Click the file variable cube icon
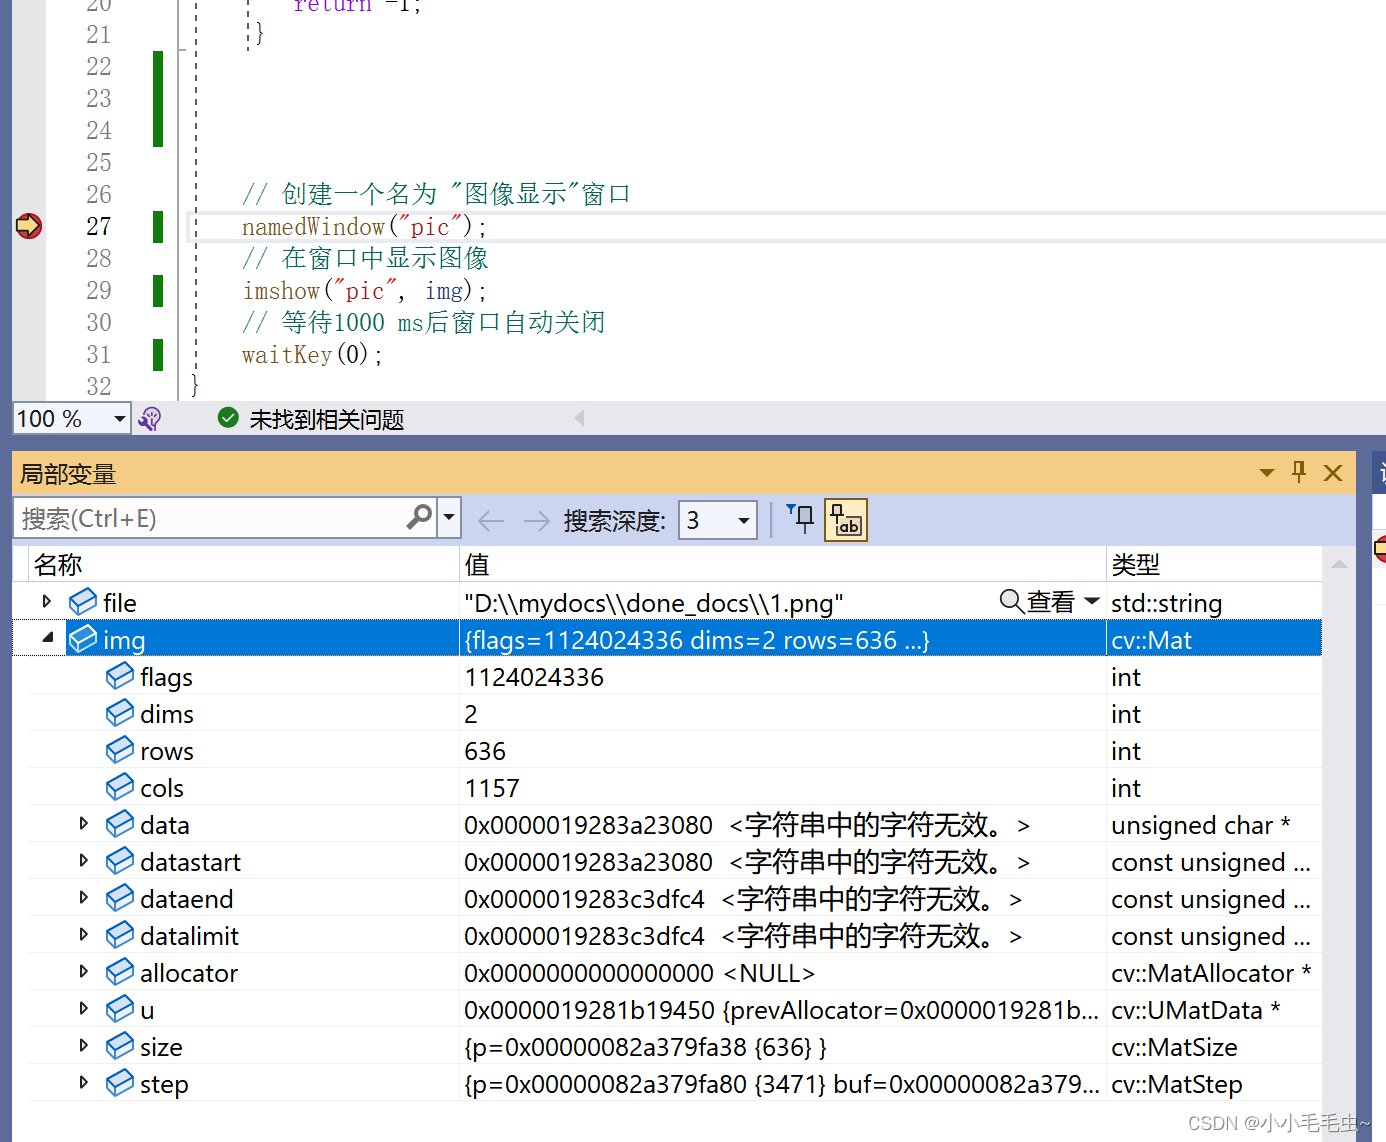The width and height of the screenshot is (1386, 1142). [83, 602]
